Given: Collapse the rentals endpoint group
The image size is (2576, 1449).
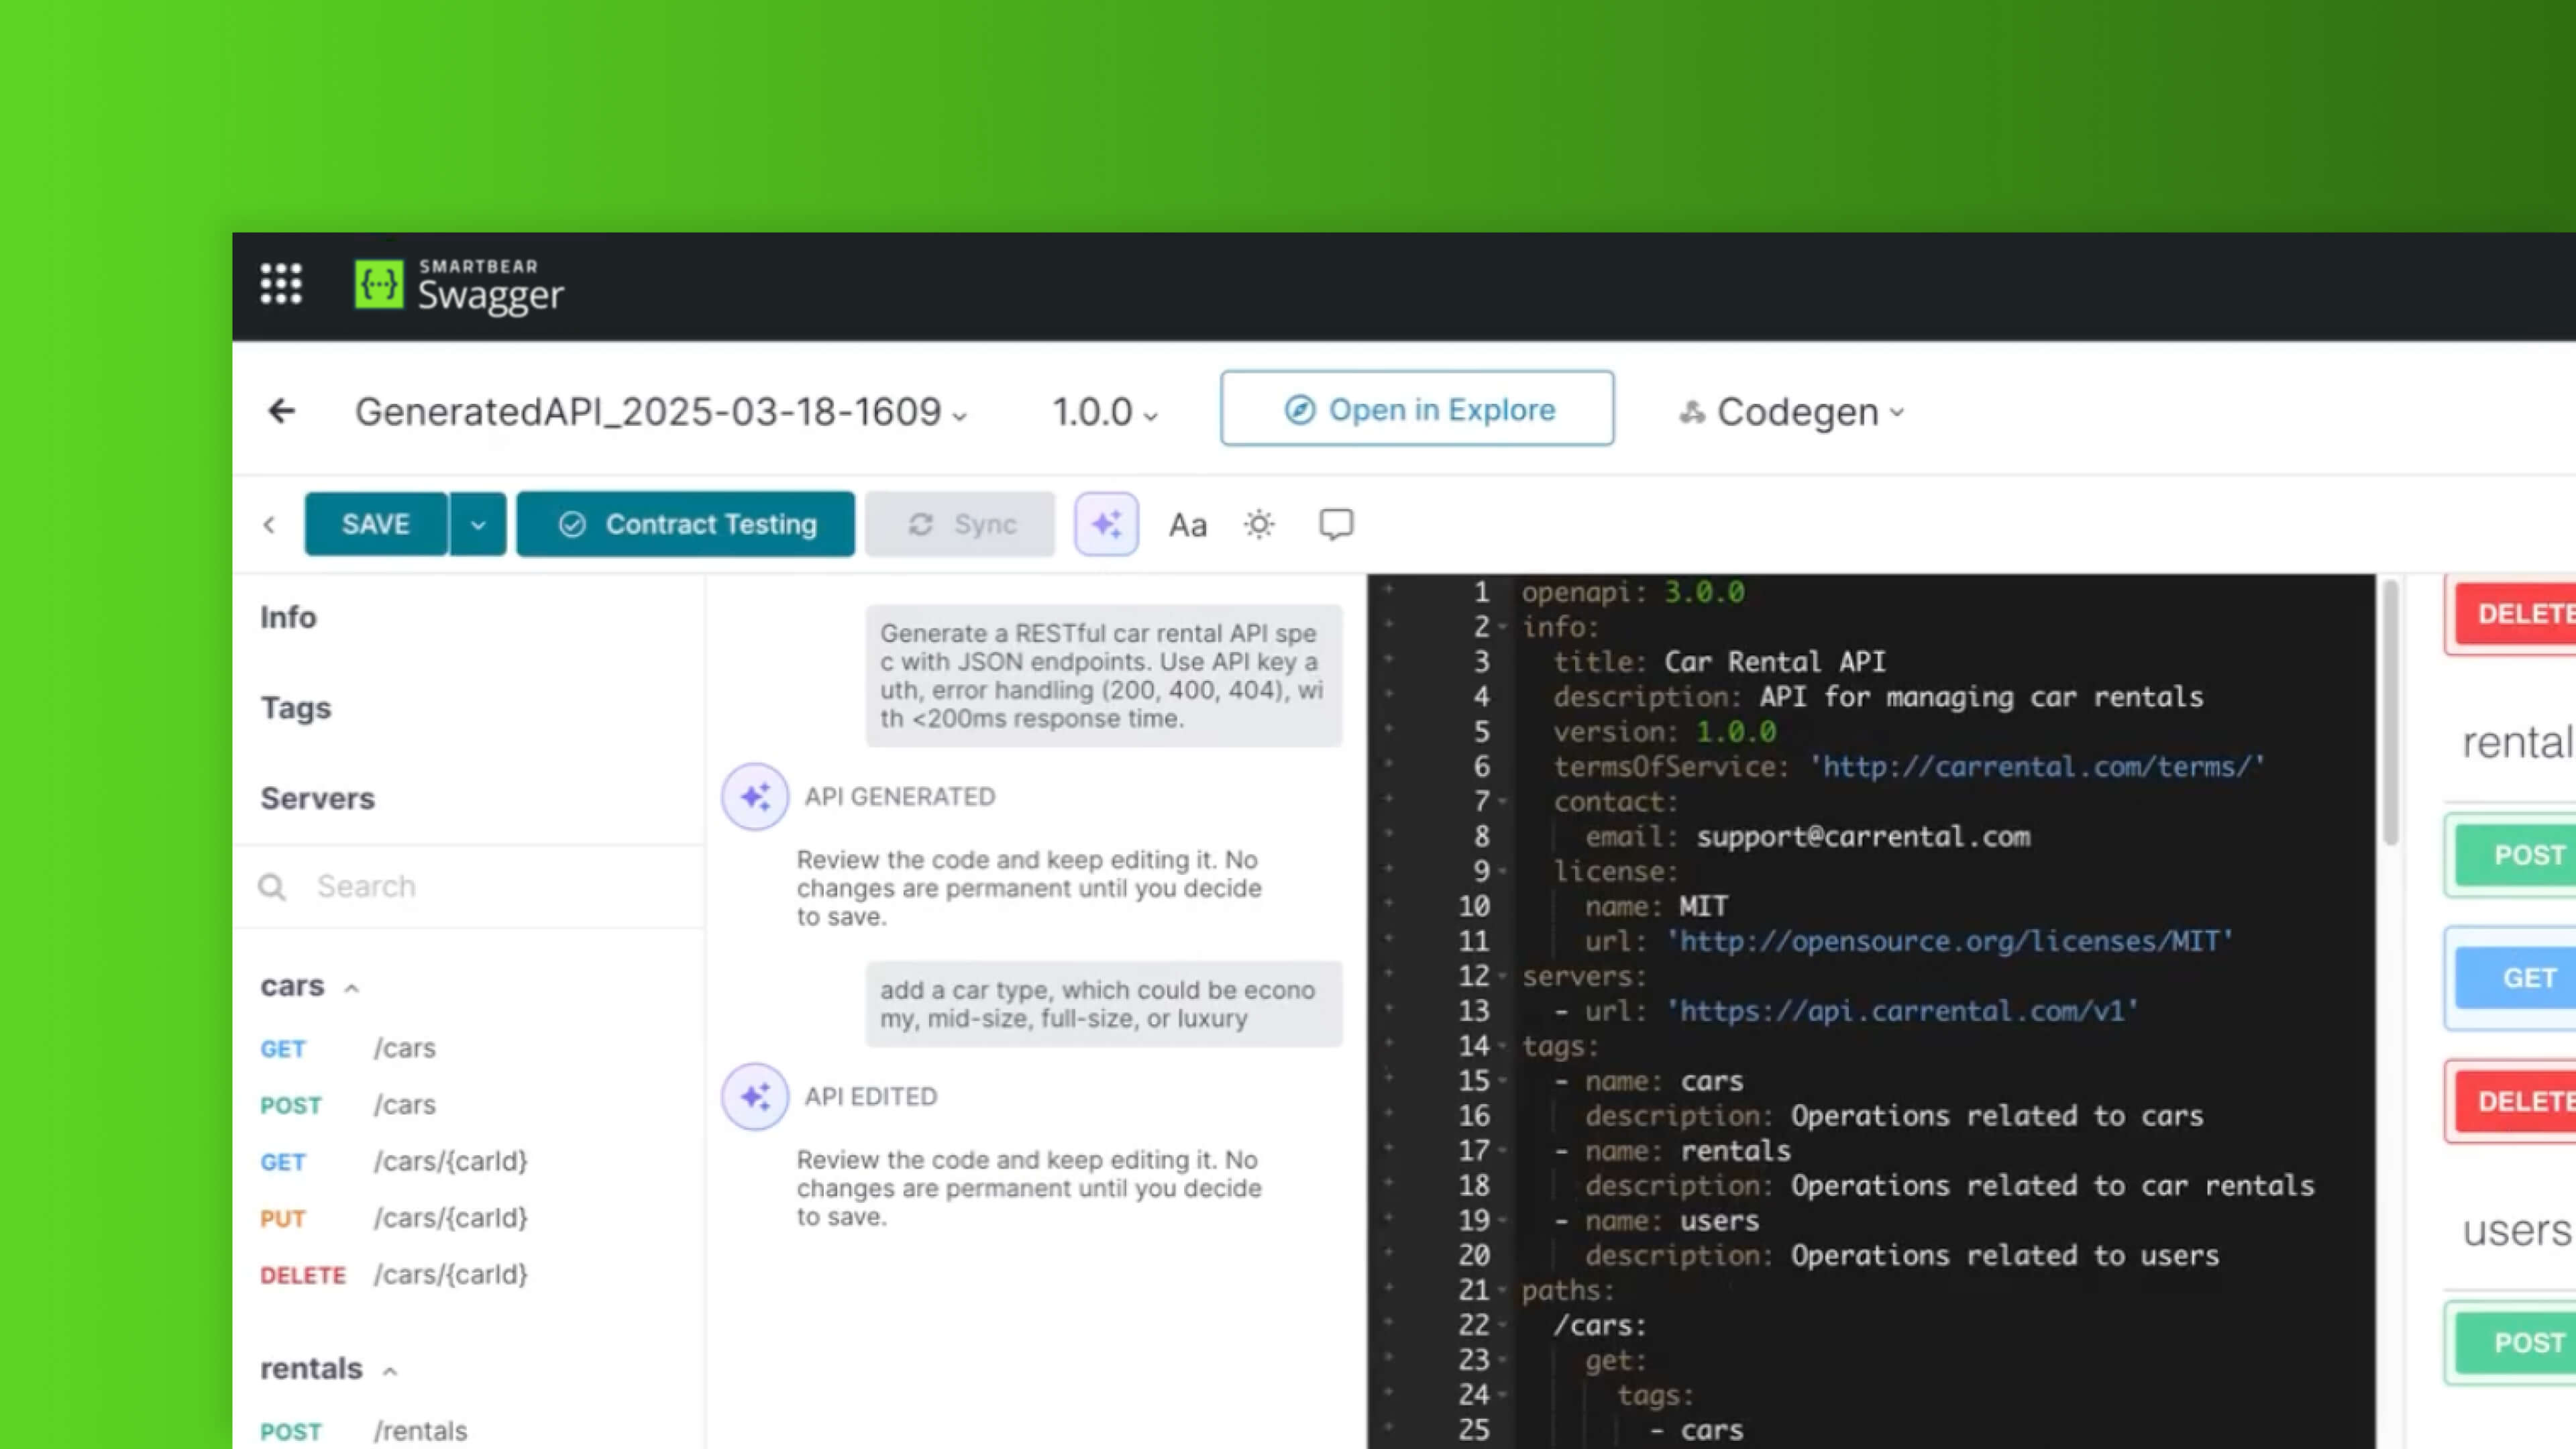Looking at the screenshot, I should (x=390, y=1371).
